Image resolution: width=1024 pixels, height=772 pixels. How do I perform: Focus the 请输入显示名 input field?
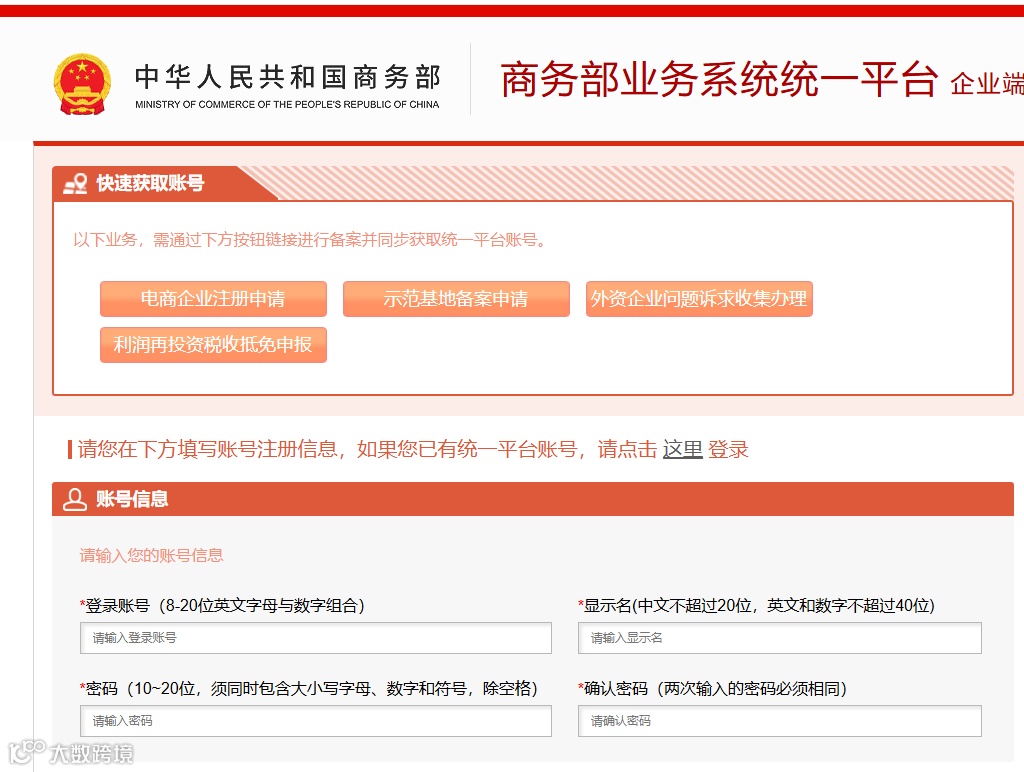pos(779,637)
